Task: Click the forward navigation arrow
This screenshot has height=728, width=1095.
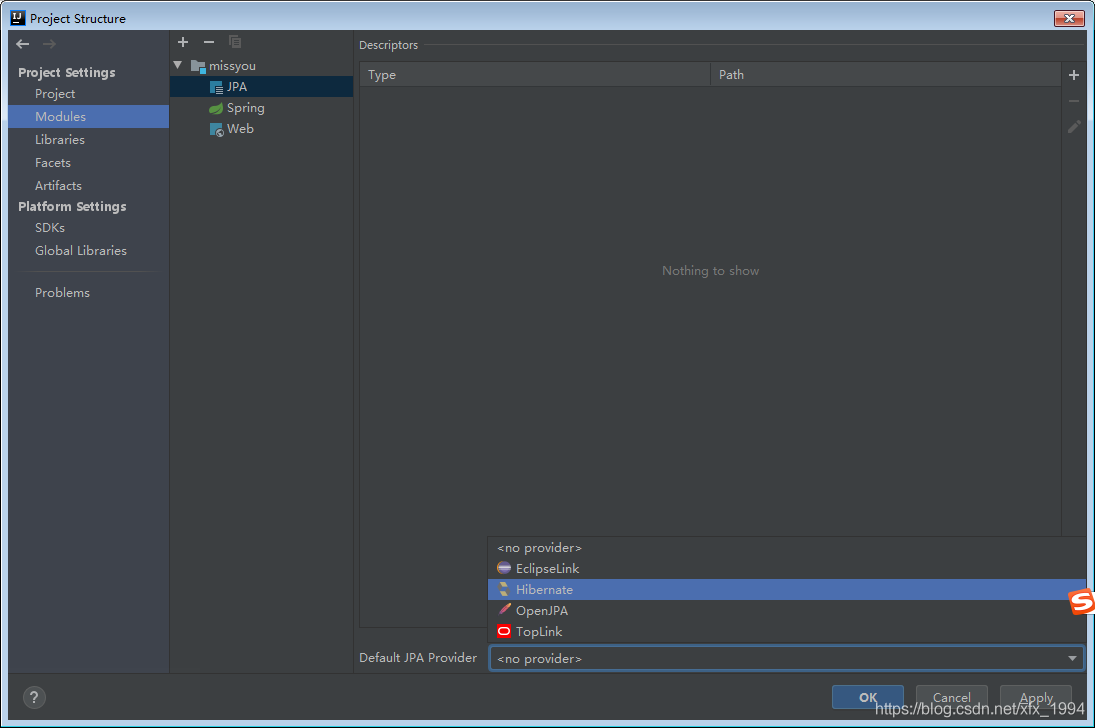Action: pos(49,44)
